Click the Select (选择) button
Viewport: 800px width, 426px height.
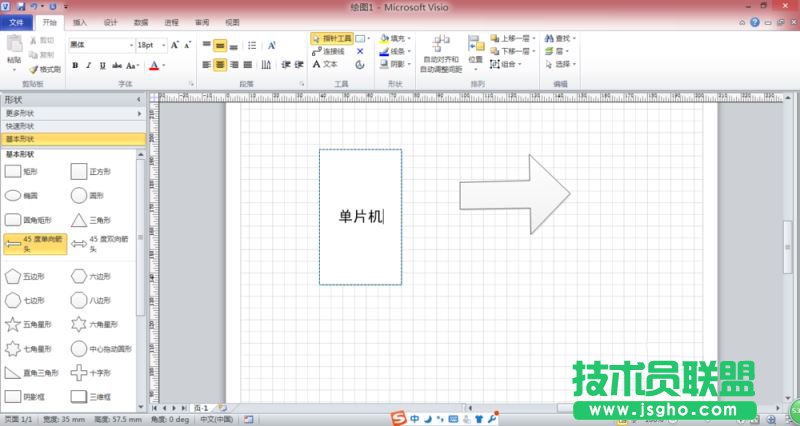pyautogui.click(x=560, y=64)
